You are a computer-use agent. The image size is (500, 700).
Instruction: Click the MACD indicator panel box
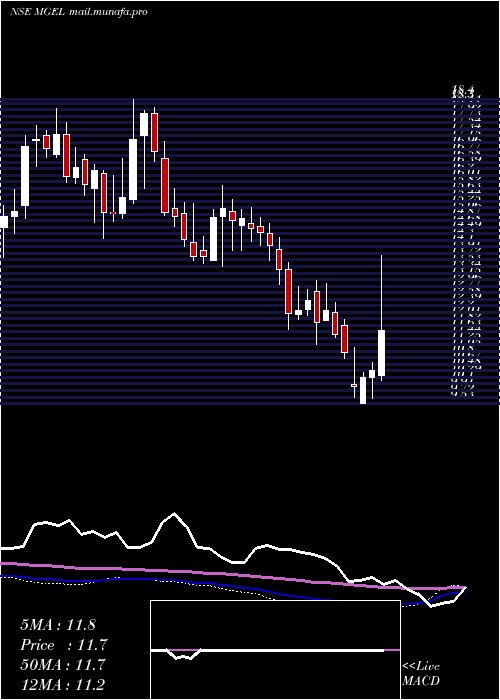click(x=275, y=650)
